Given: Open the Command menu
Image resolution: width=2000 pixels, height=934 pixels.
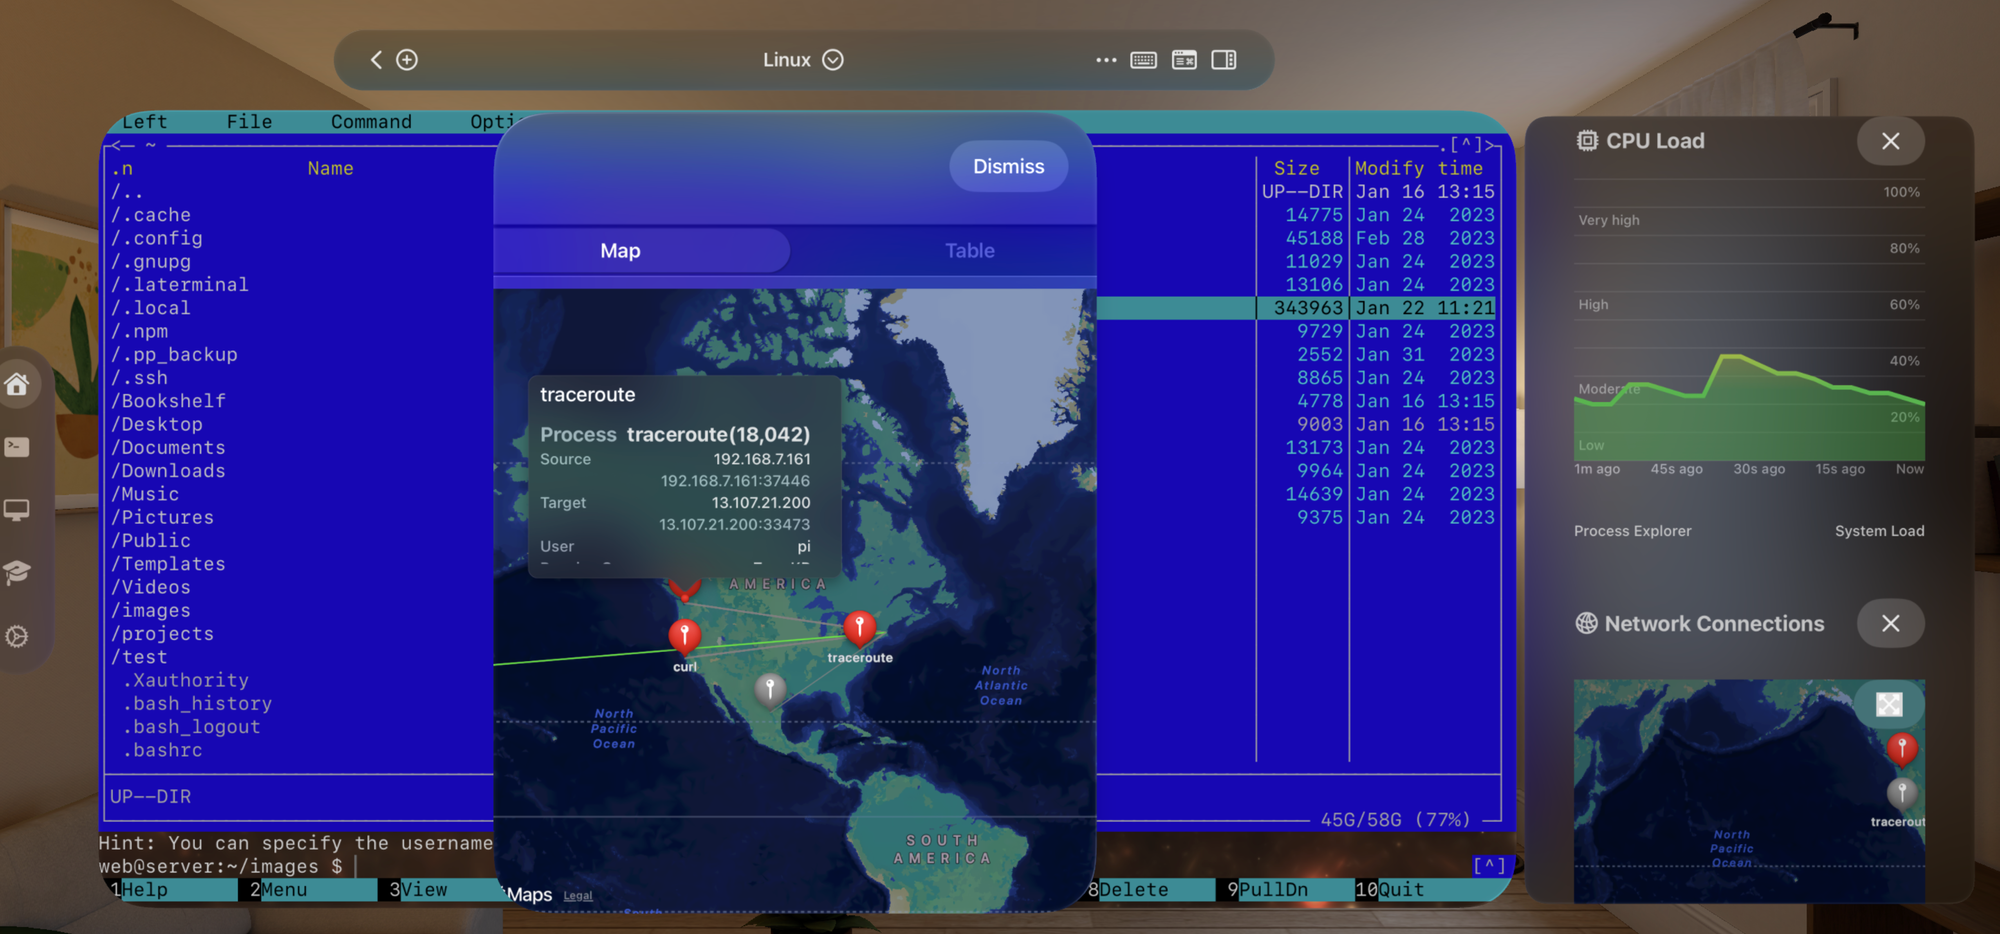Looking at the screenshot, I should (371, 122).
